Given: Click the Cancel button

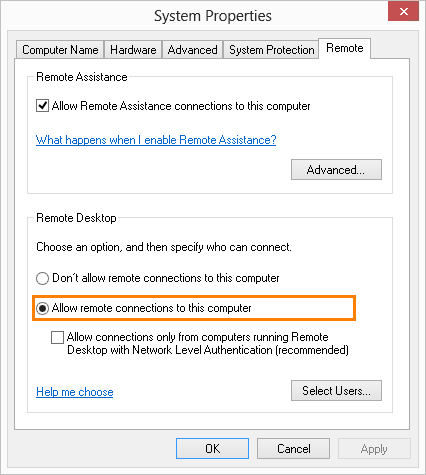Looking at the screenshot, I should point(293,449).
